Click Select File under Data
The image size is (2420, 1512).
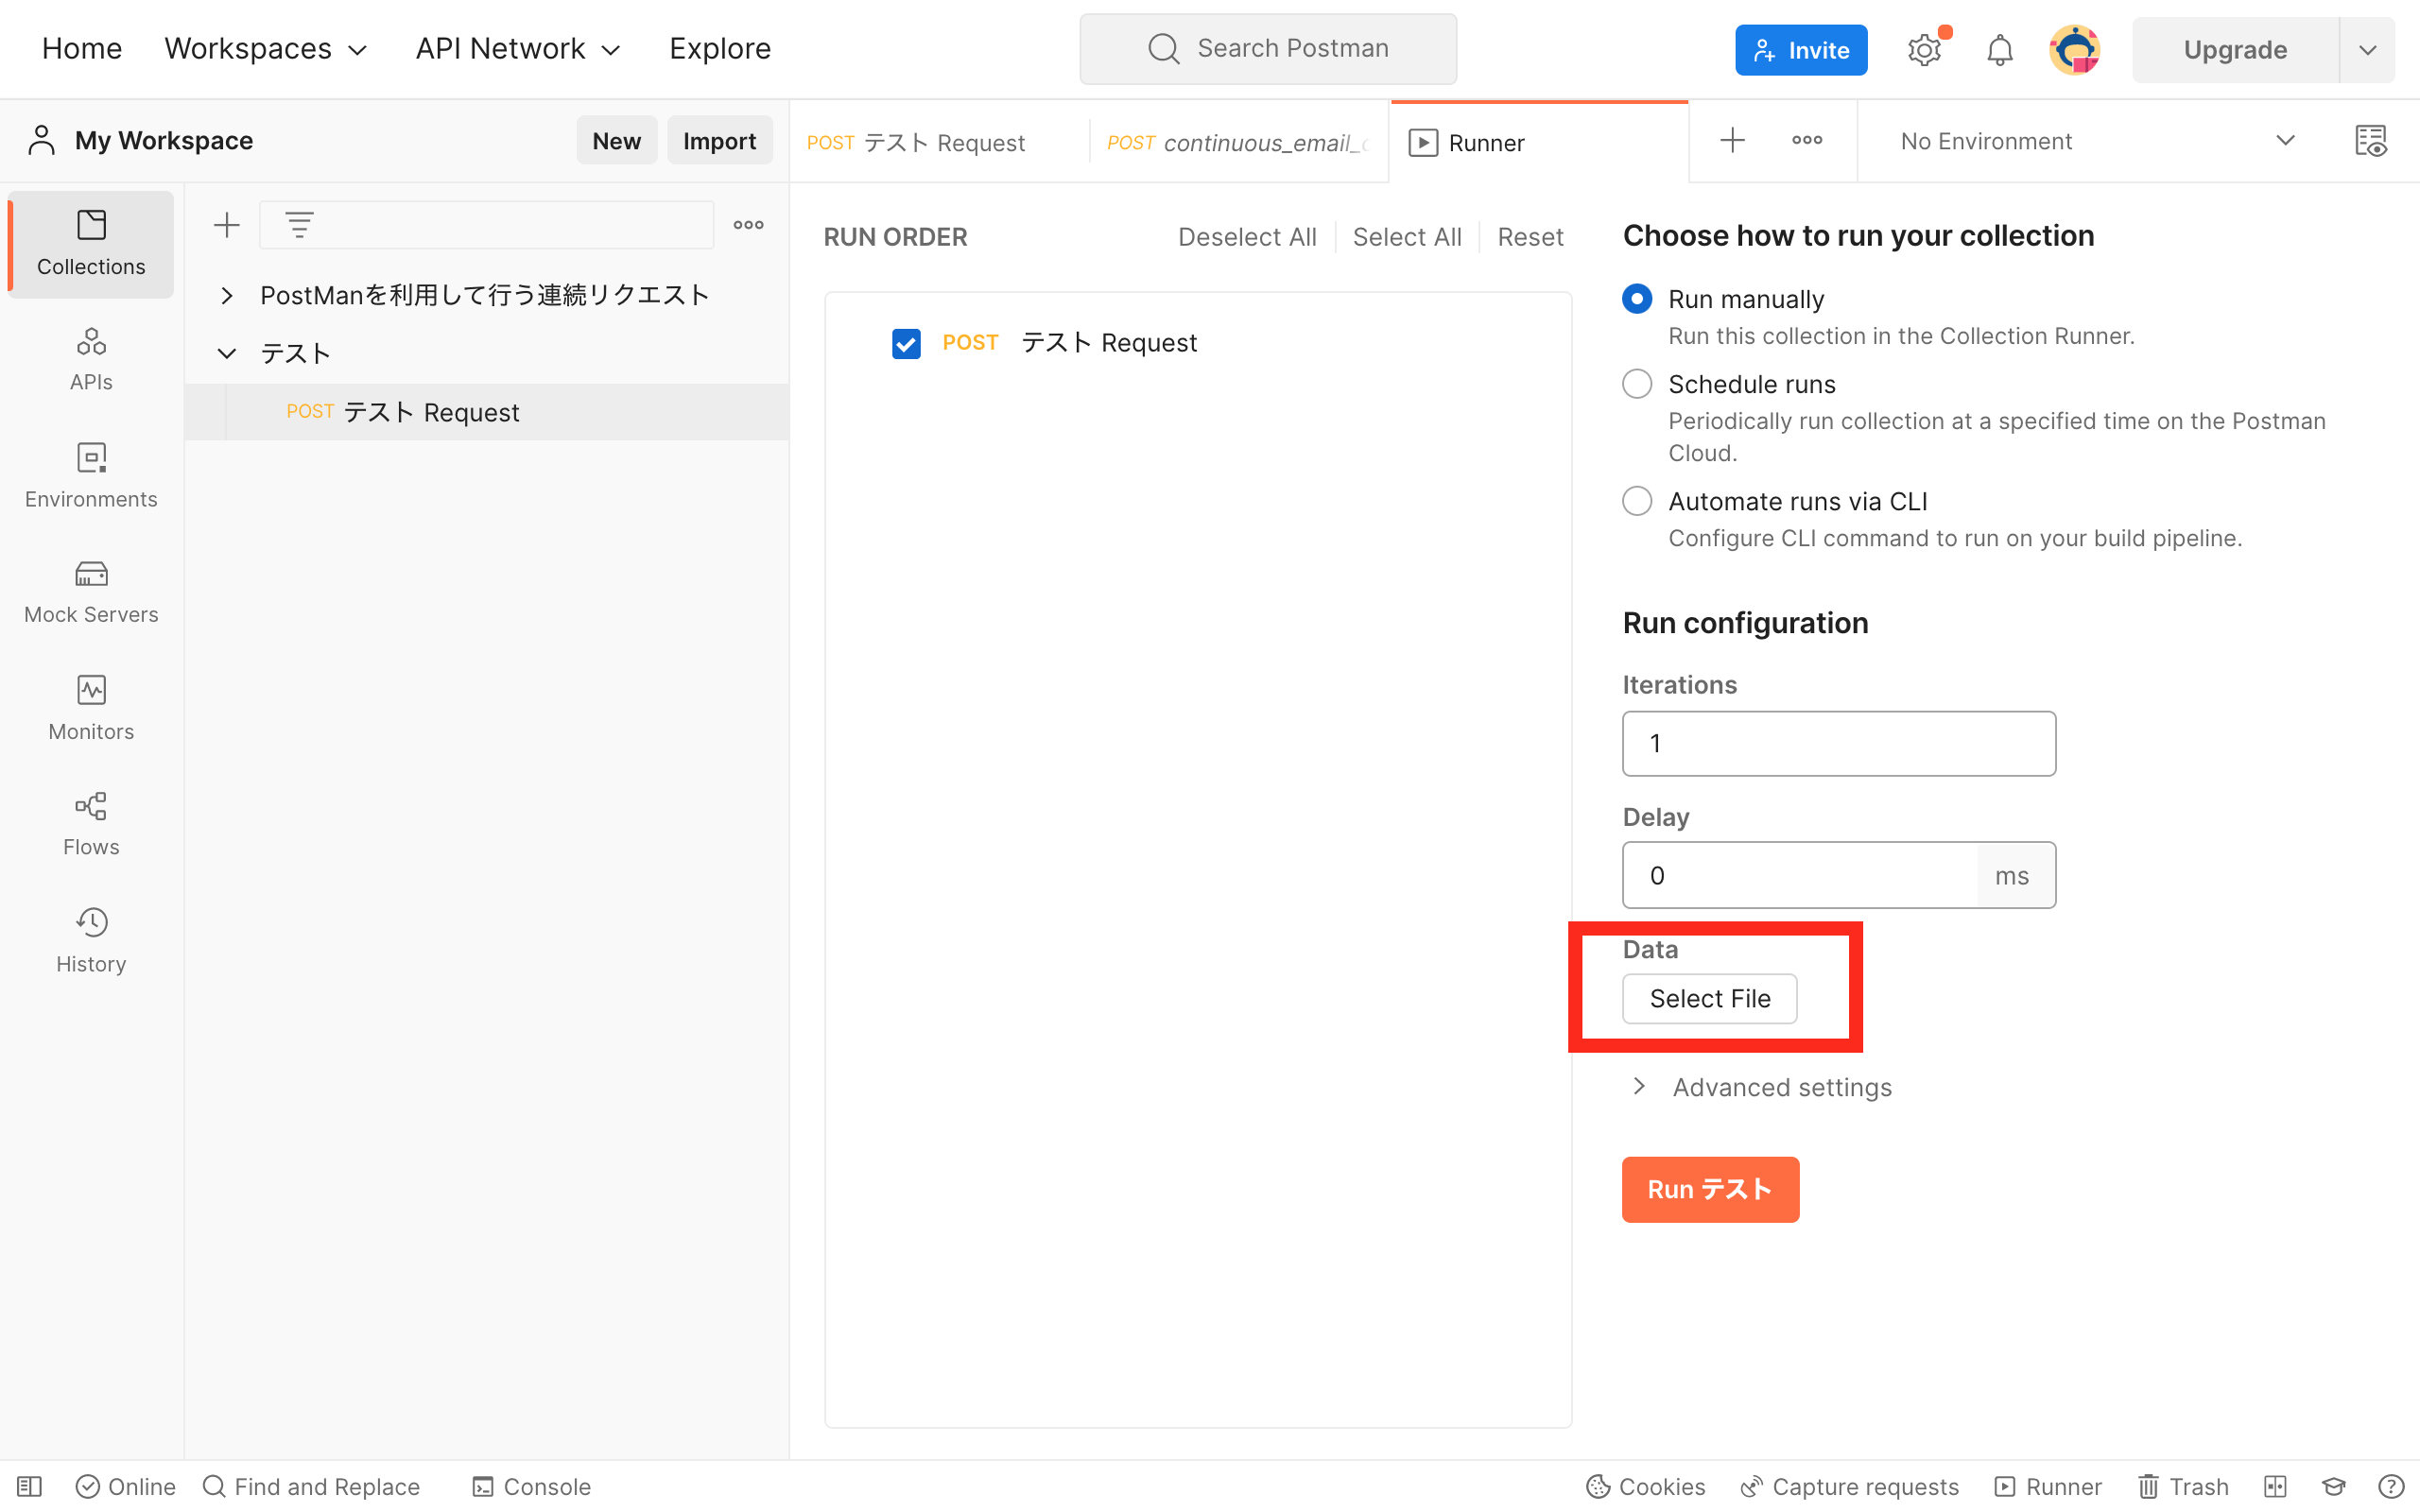(1708, 998)
